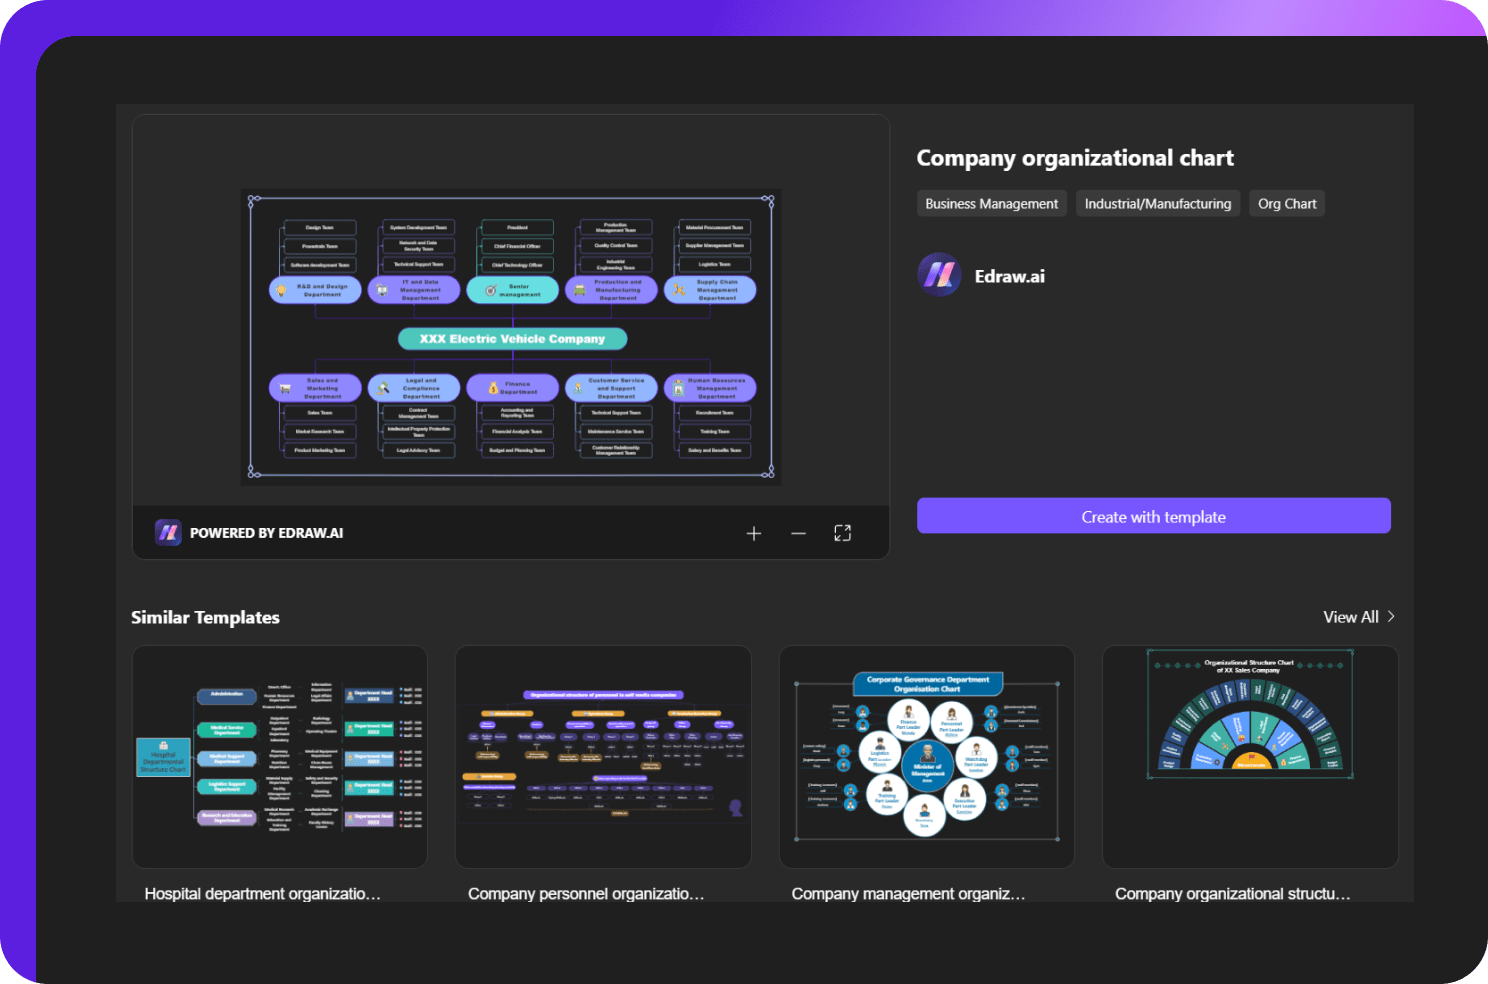Viewport: 1488px width, 984px height.
Task: Open the Edraw.ai author name link
Action: point(1009,276)
